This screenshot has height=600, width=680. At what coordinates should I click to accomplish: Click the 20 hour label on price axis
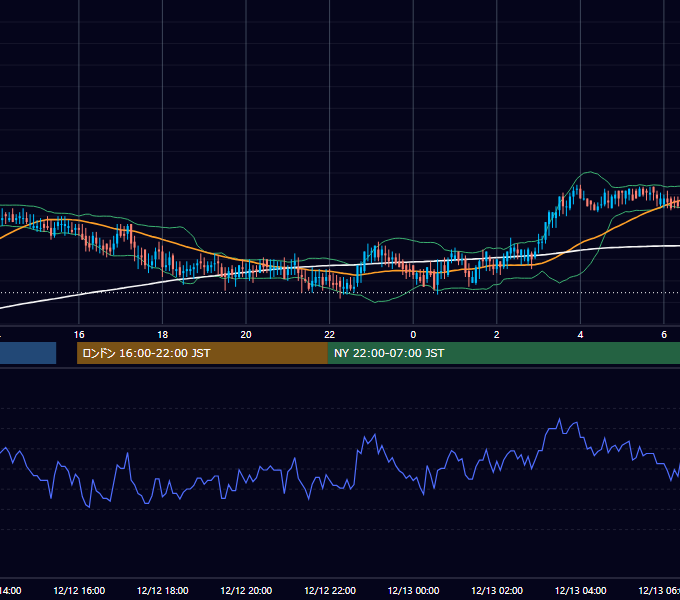[x=246, y=334]
